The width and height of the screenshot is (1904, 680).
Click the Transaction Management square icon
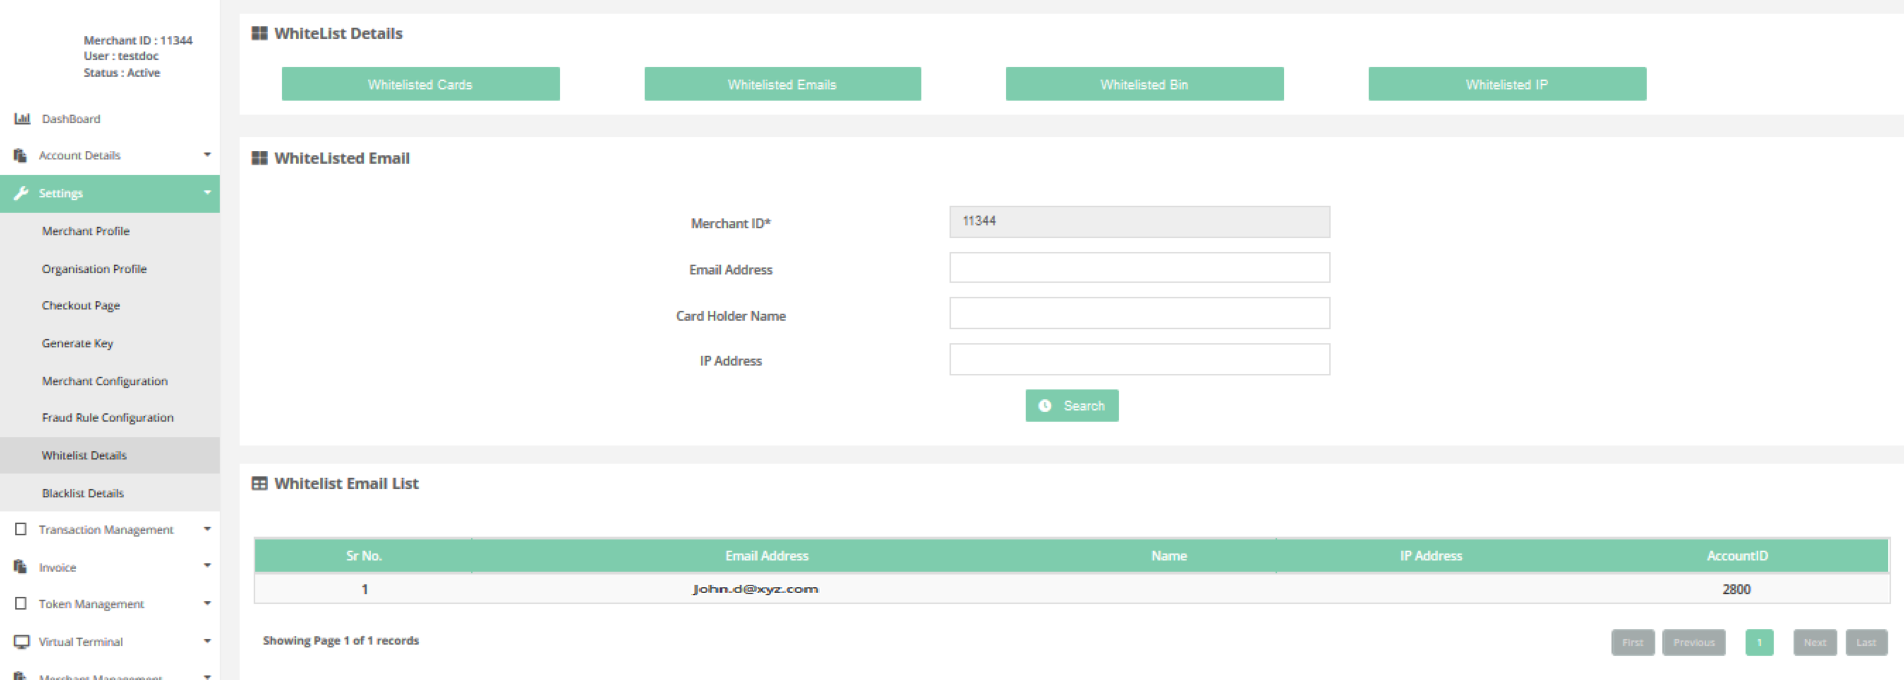pyautogui.click(x=21, y=530)
